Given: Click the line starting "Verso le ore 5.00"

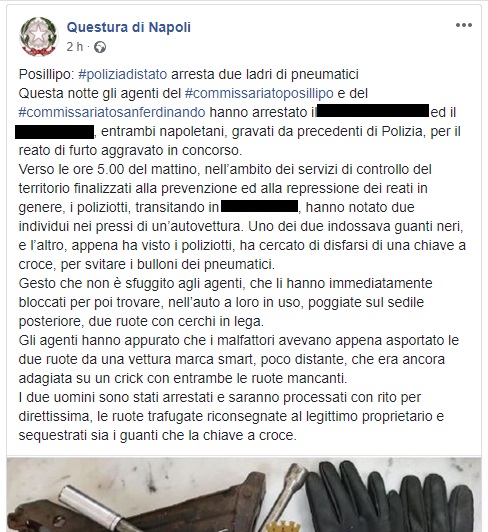Looking at the screenshot, I should pos(225,169).
